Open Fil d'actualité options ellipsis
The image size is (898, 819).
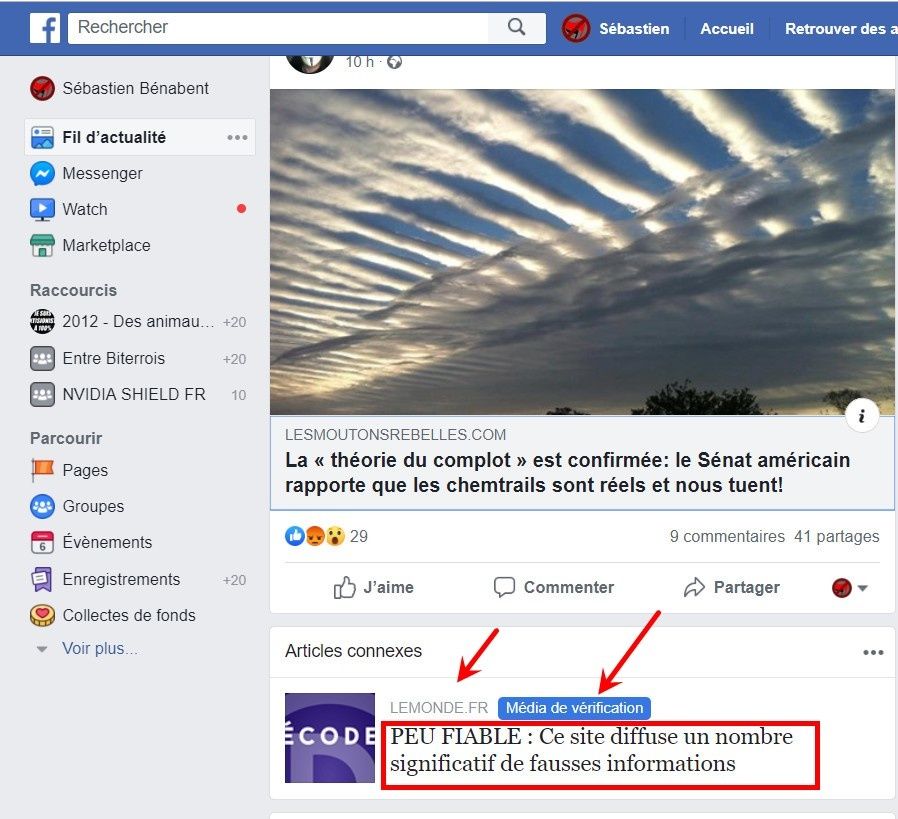click(x=237, y=137)
